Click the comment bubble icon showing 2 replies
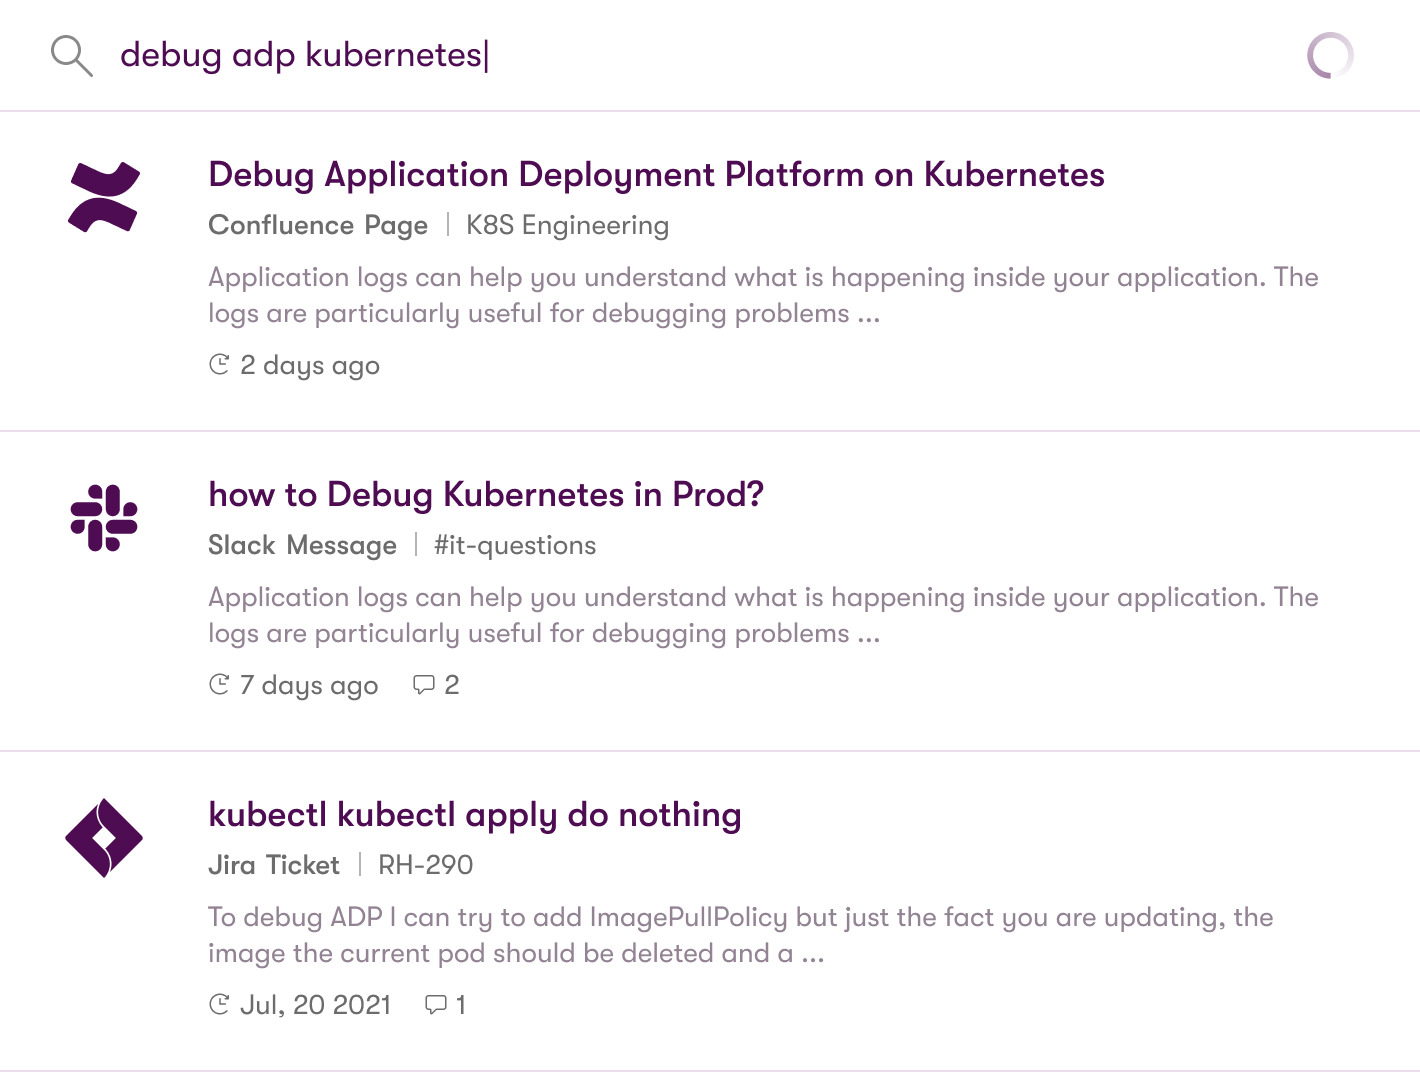1420x1072 pixels. [x=424, y=685]
